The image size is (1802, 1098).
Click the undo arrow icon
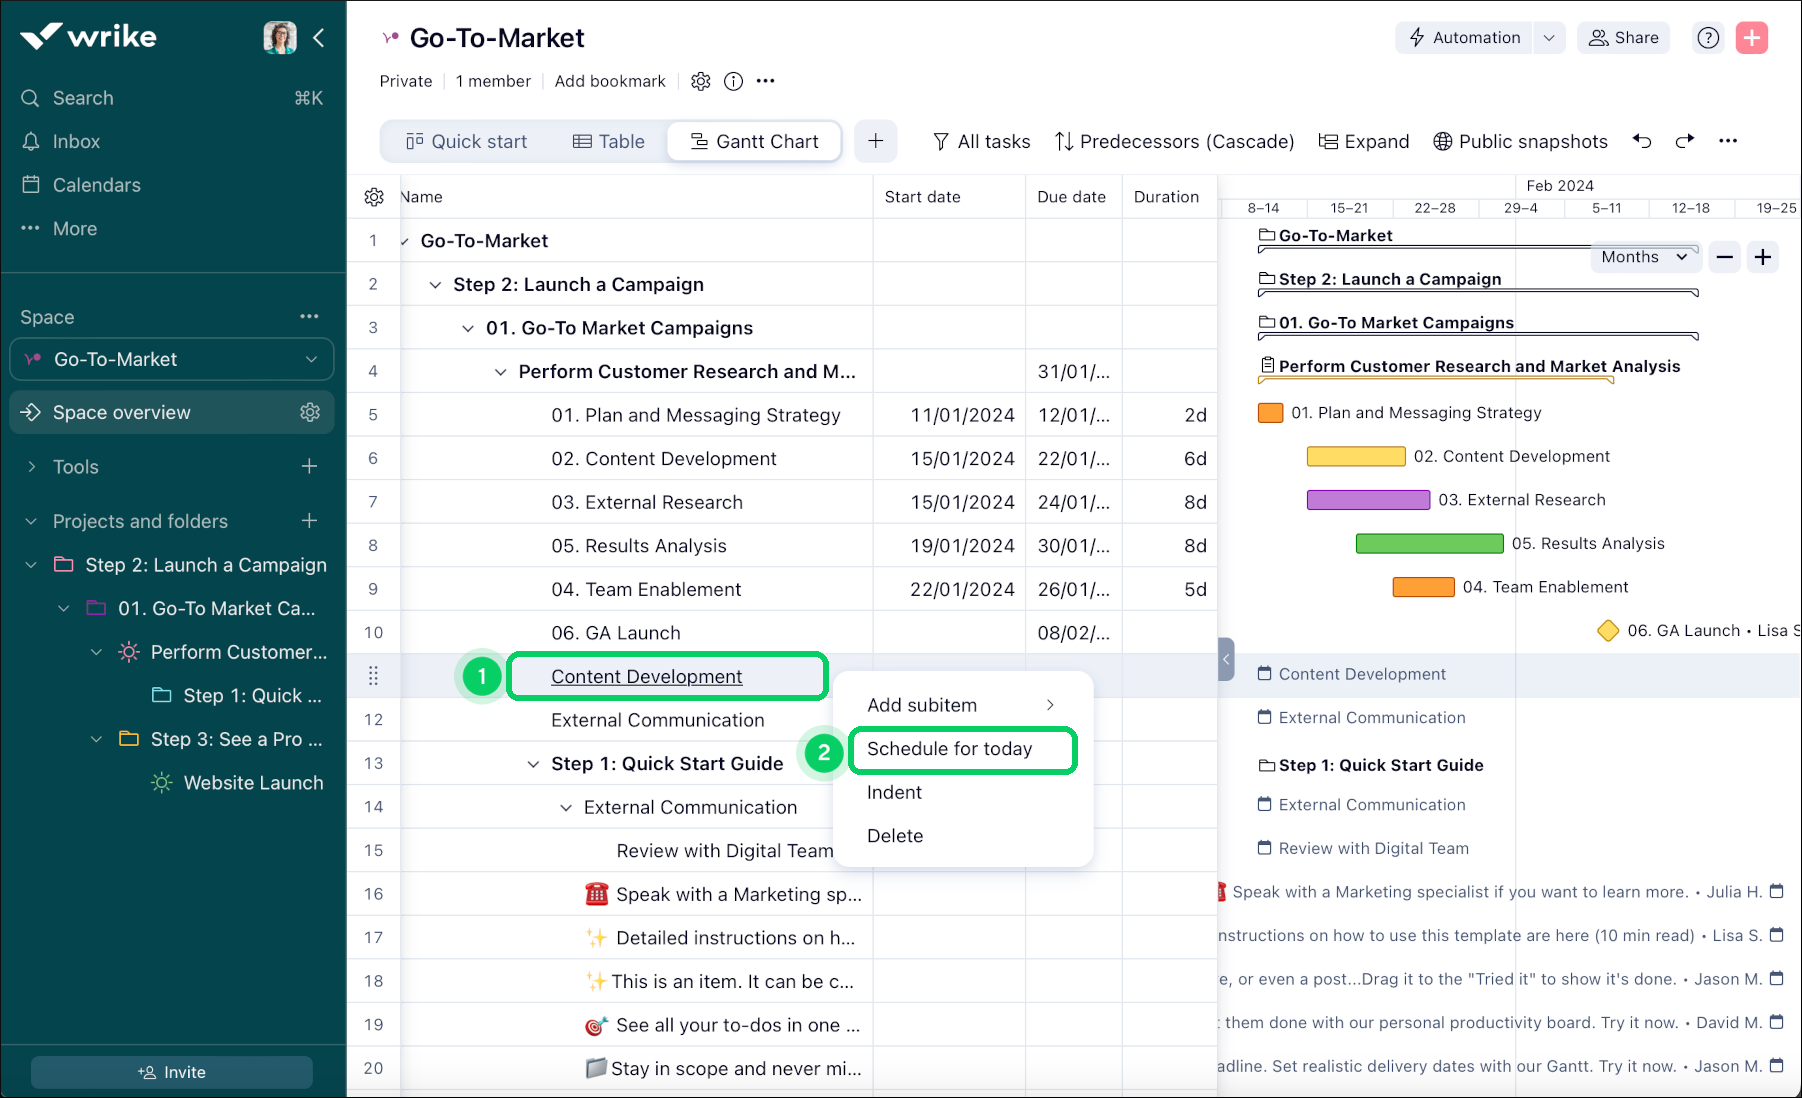[1642, 141]
